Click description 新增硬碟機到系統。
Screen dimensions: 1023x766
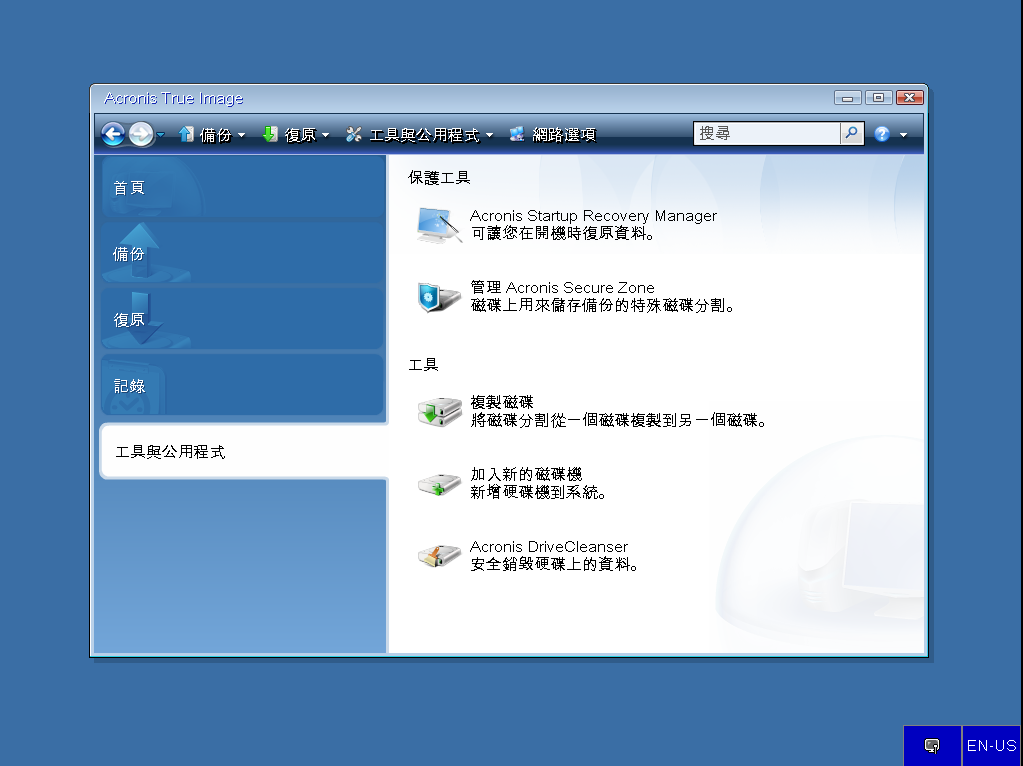coord(539,493)
